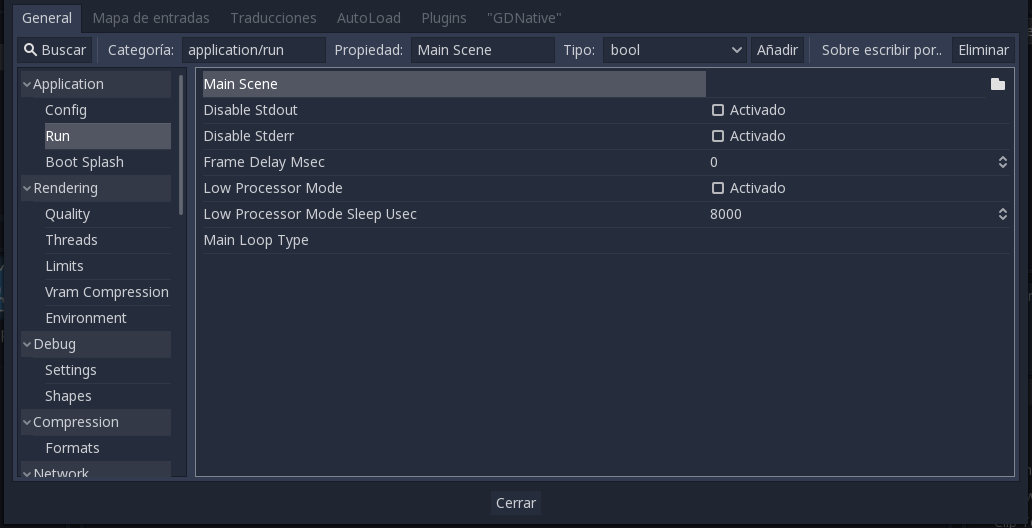
Task: Select Boot Splash in the tree
Action: [x=84, y=162]
